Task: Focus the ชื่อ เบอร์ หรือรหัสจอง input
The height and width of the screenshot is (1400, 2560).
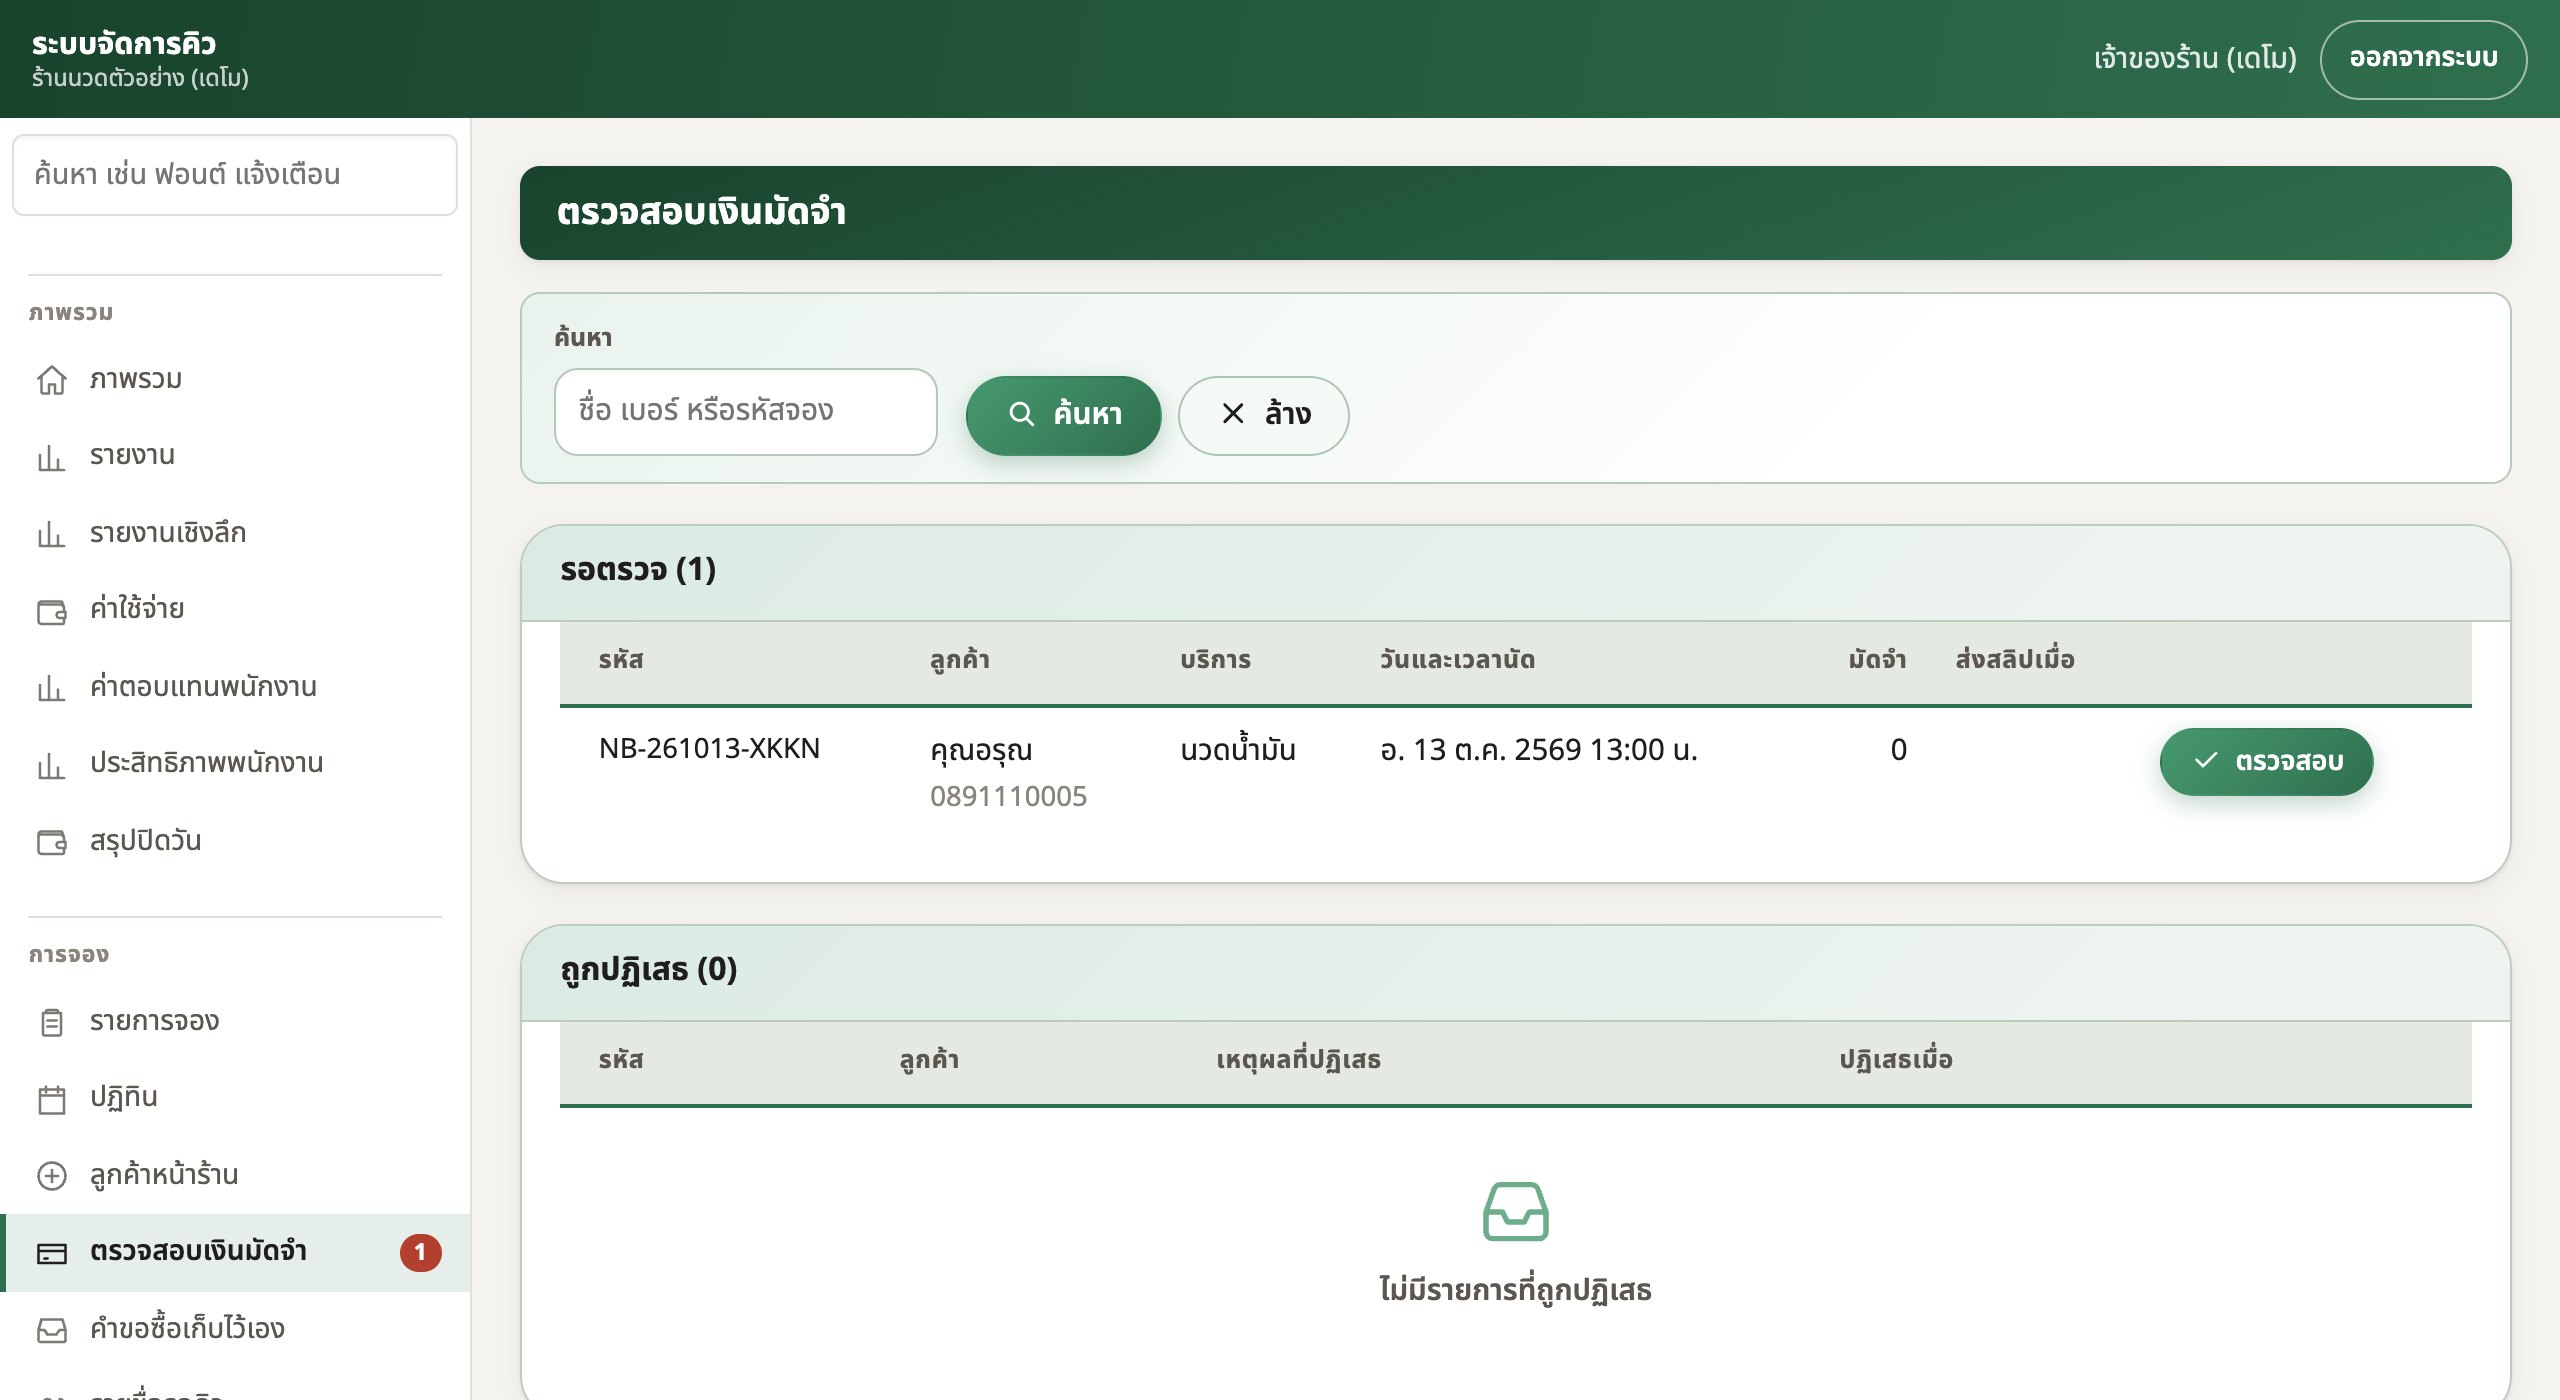Action: click(x=746, y=411)
